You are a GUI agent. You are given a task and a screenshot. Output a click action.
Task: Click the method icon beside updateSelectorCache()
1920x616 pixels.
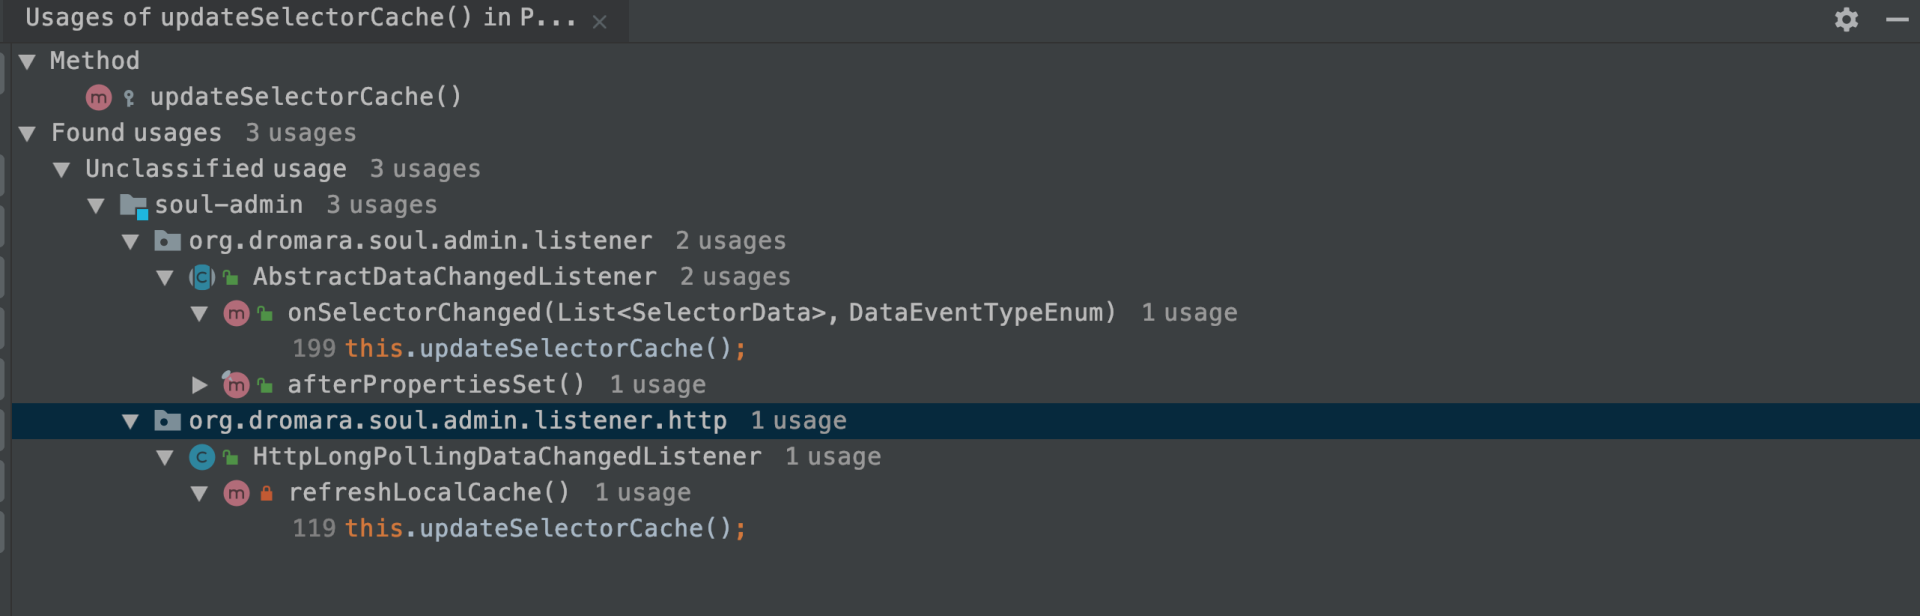98,97
